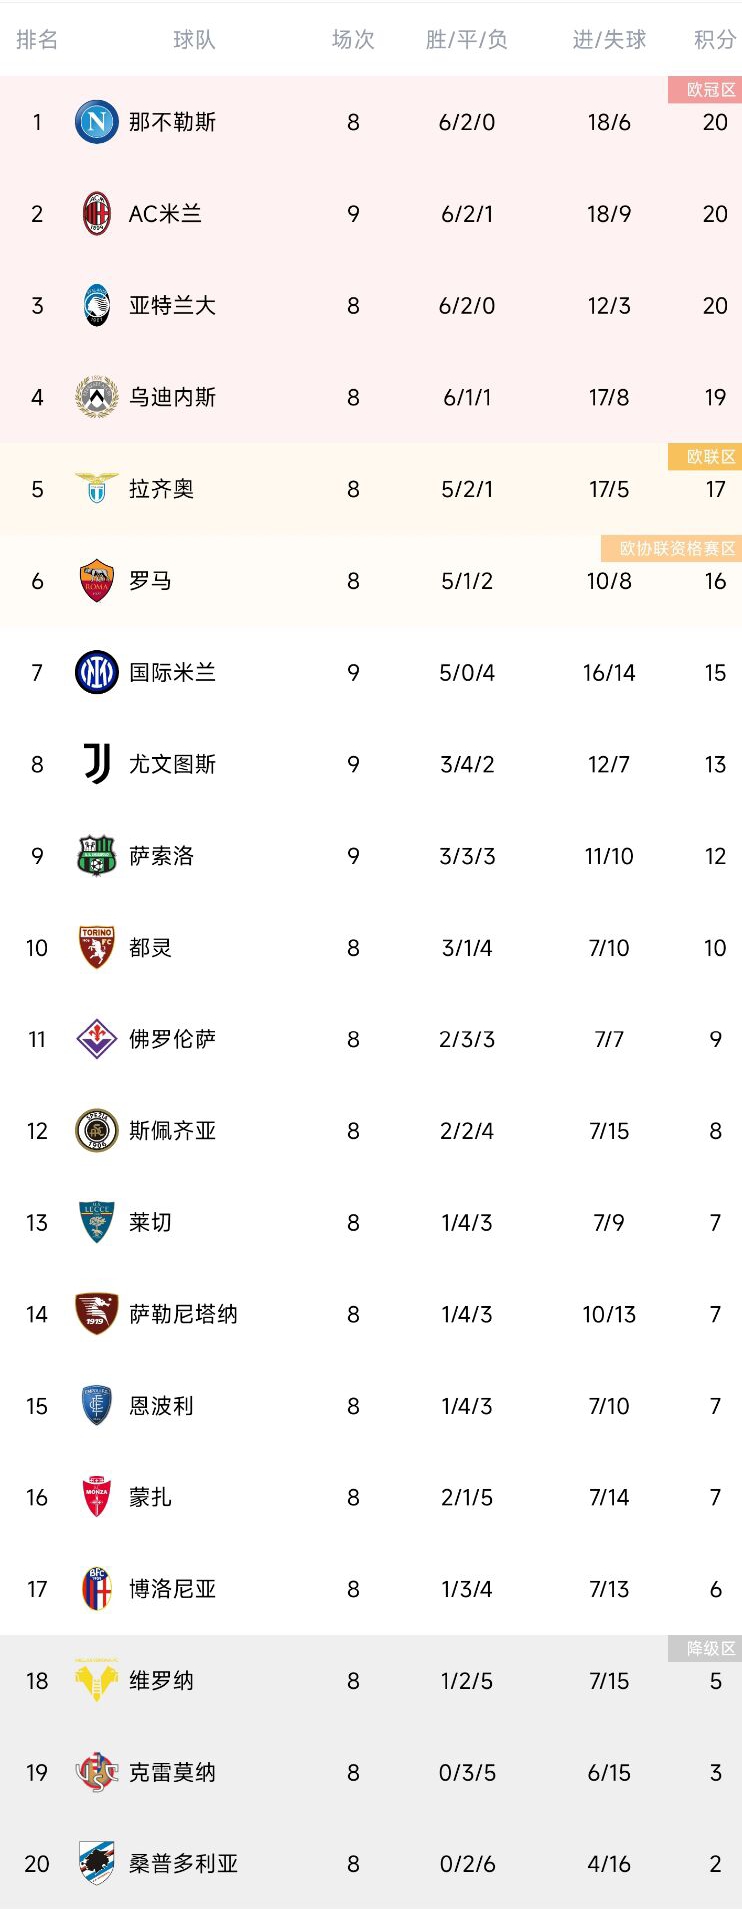Tap the Fiorentina purple lily badge
This screenshot has height=1909, width=742.
(x=97, y=1039)
